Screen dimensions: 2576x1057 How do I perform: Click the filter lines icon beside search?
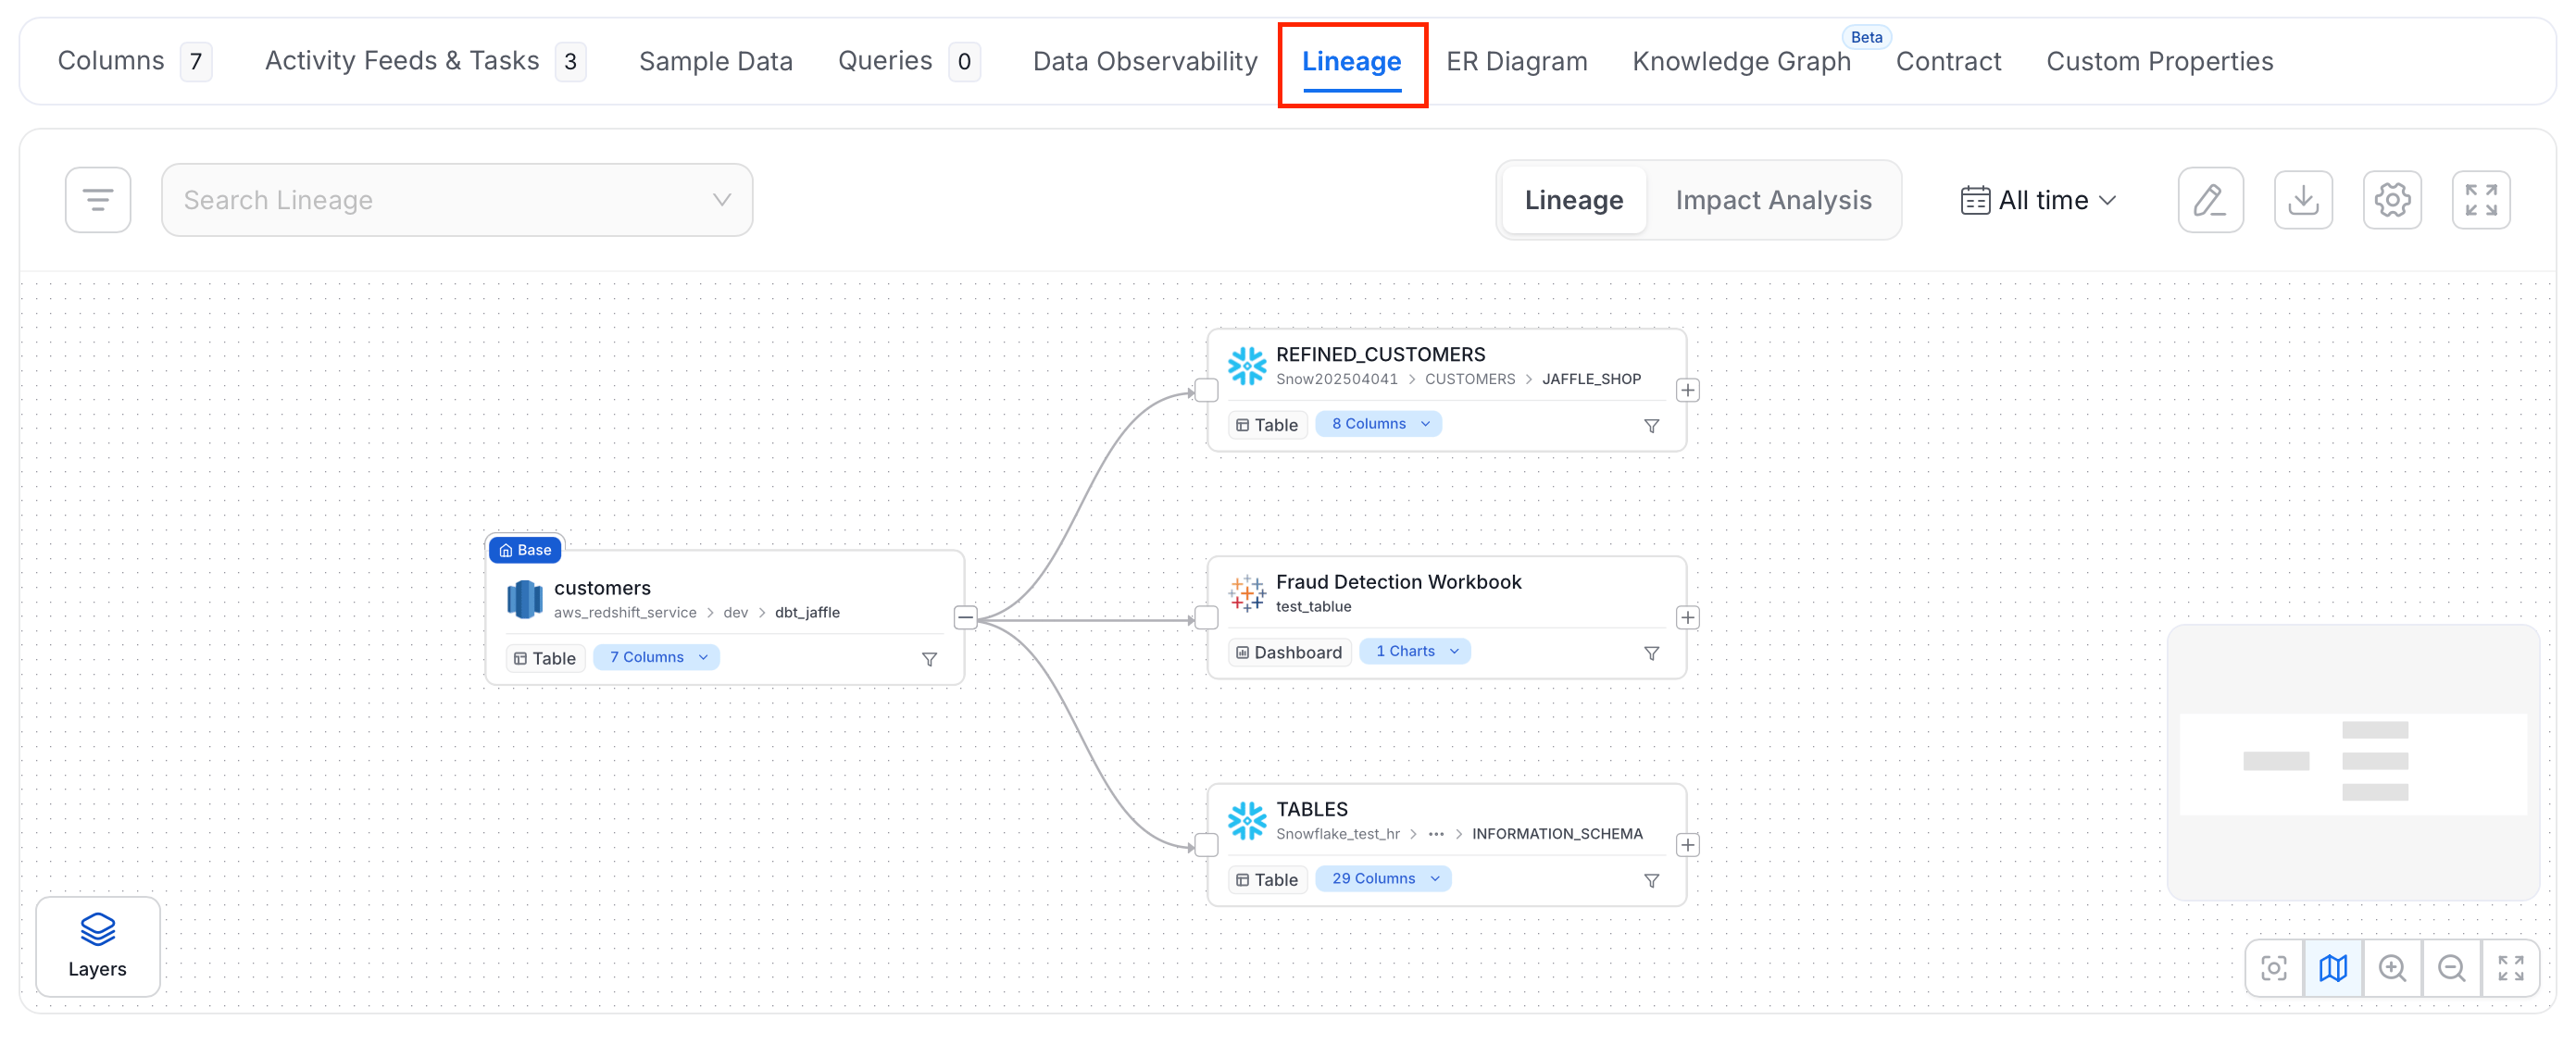click(x=98, y=200)
